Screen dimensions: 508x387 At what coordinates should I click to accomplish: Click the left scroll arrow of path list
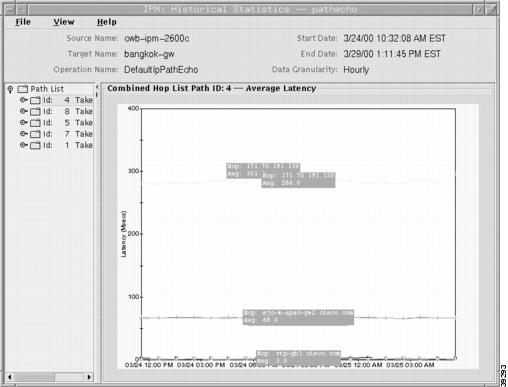point(10,377)
